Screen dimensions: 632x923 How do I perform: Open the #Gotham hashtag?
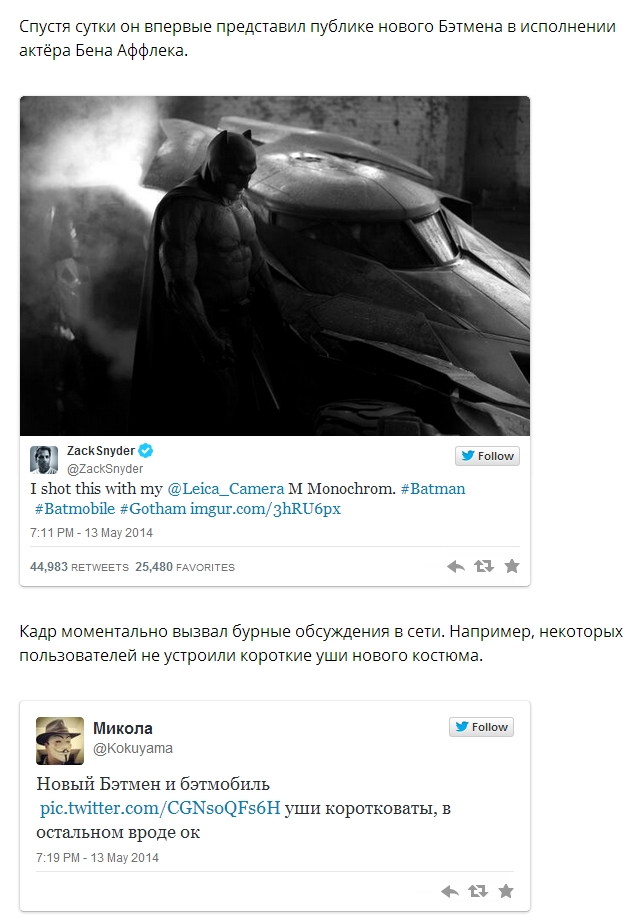coord(153,509)
